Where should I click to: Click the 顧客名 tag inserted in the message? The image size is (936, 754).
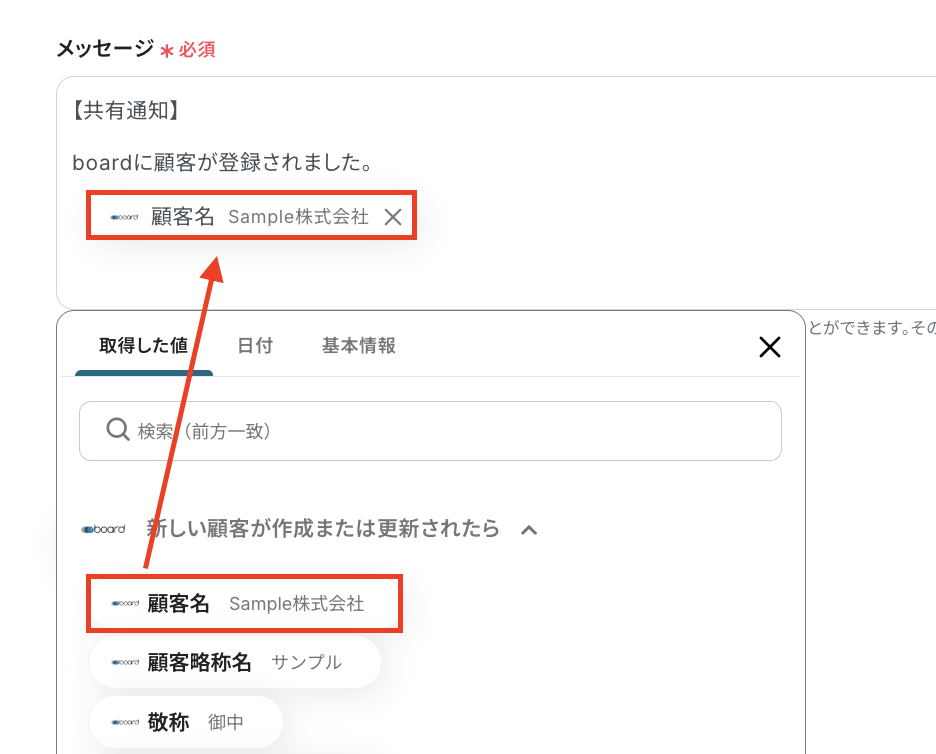(251, 216)
